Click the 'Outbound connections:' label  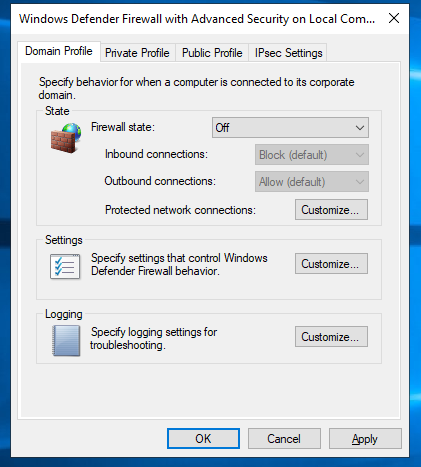click(160, 181)
